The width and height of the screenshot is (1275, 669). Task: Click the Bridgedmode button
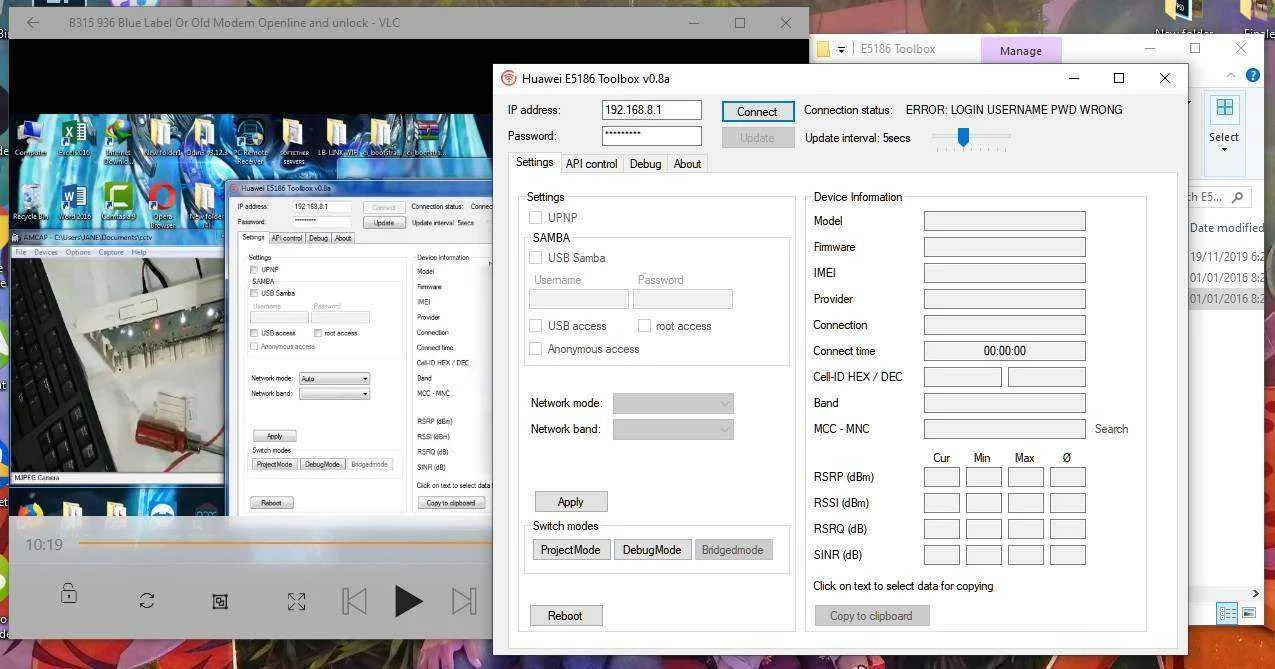[x=733, y=550]
